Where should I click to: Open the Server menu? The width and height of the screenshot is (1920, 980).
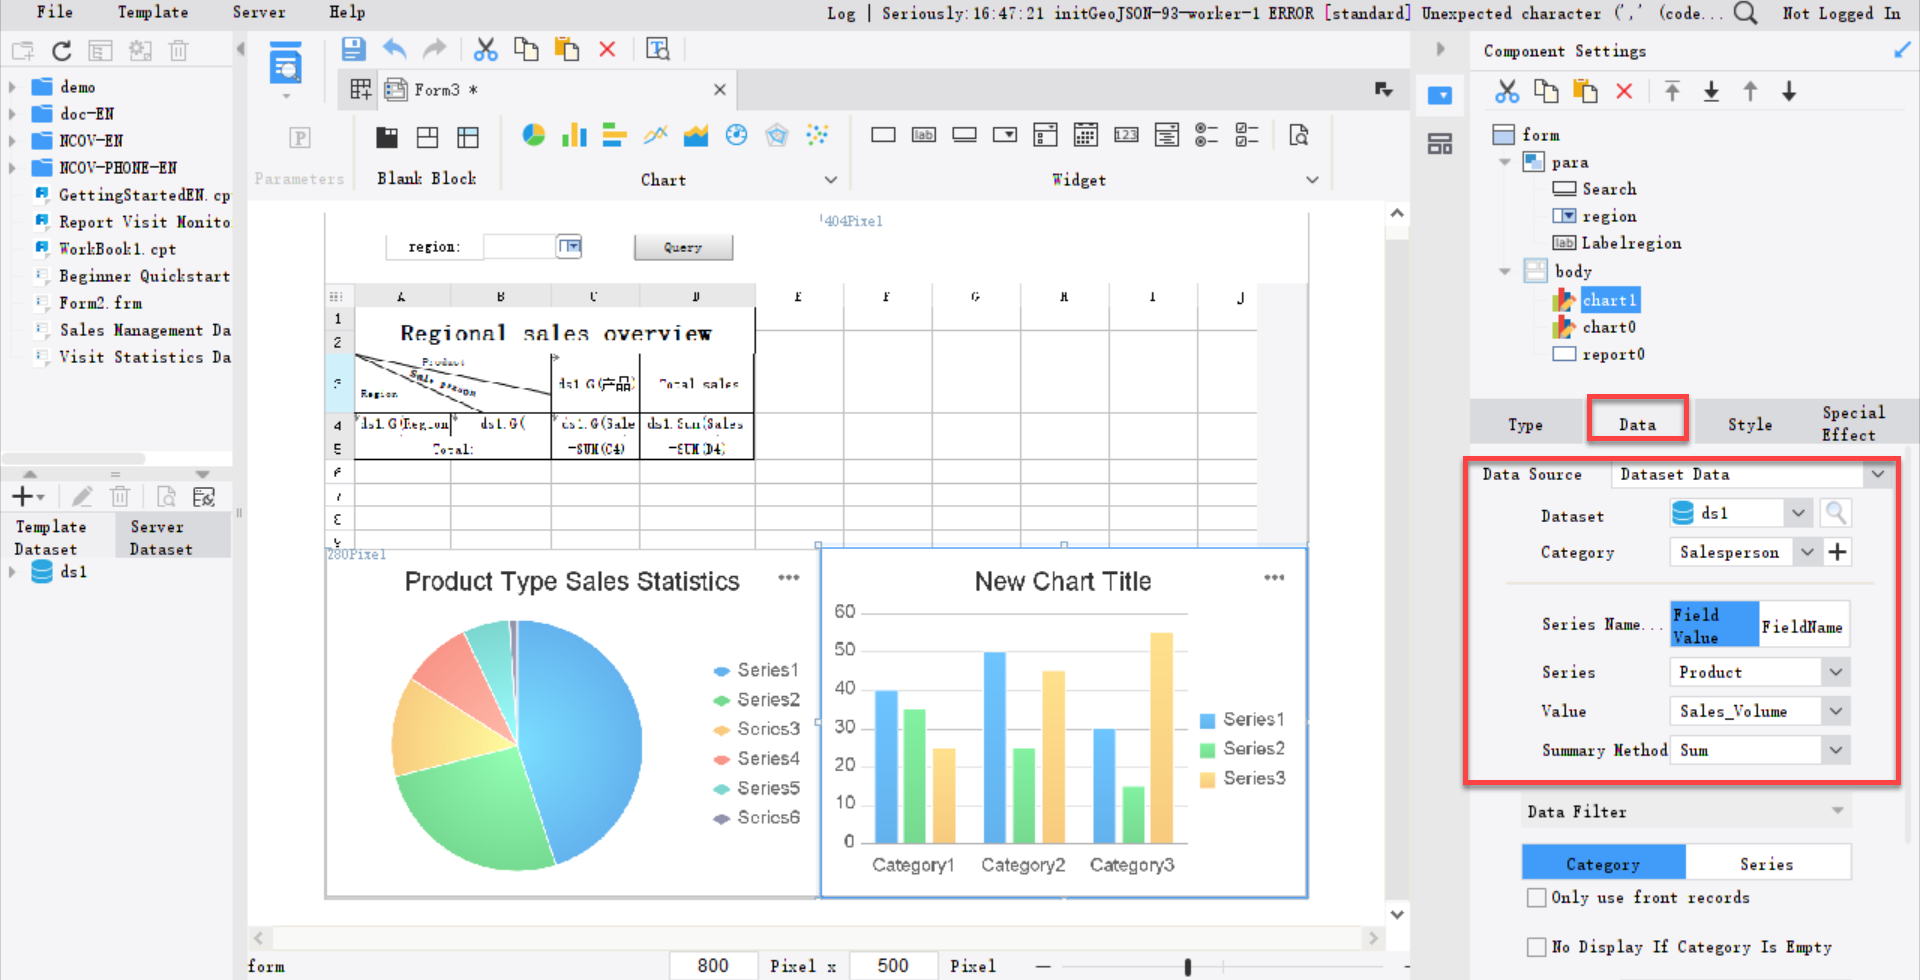point(259,12)
